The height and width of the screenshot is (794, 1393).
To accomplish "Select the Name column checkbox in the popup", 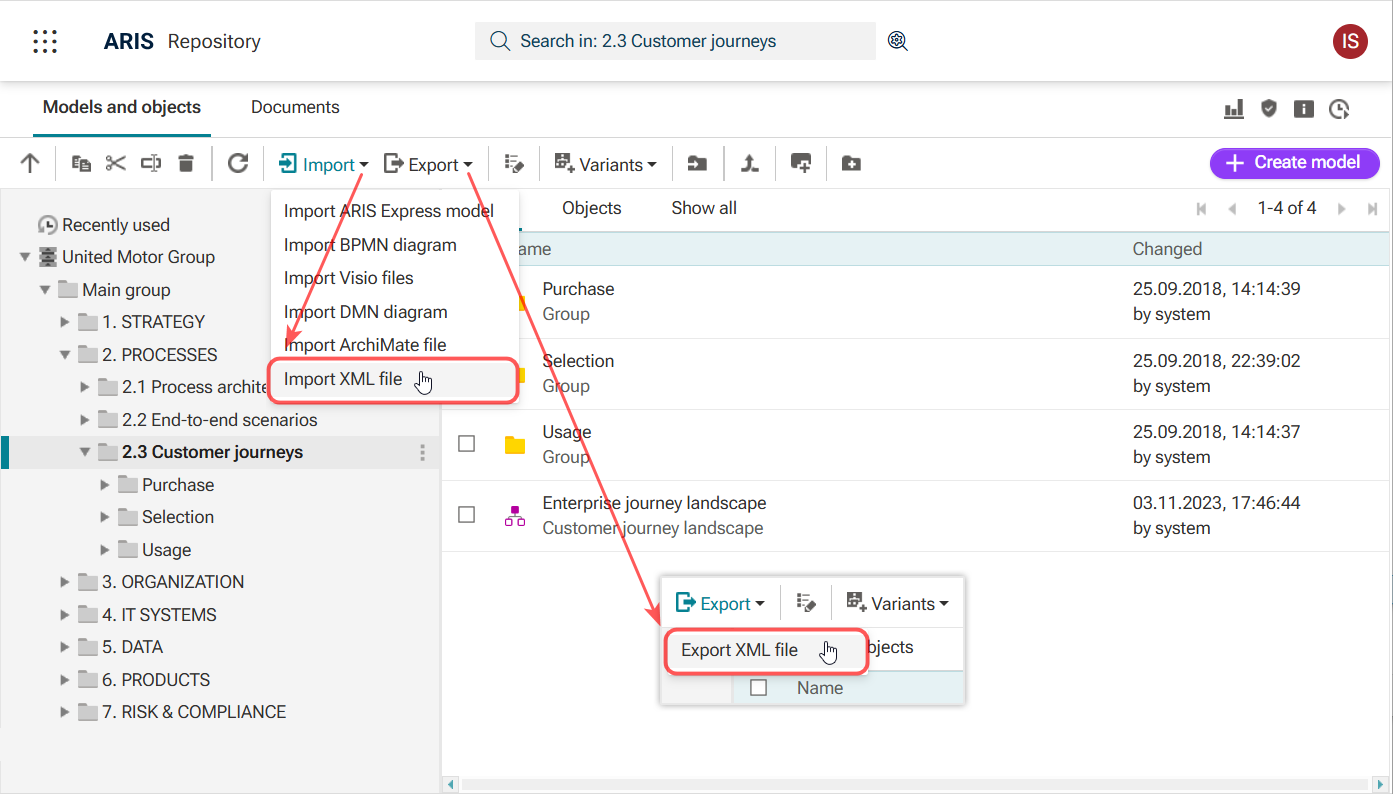I will click(x=758, y=687).
